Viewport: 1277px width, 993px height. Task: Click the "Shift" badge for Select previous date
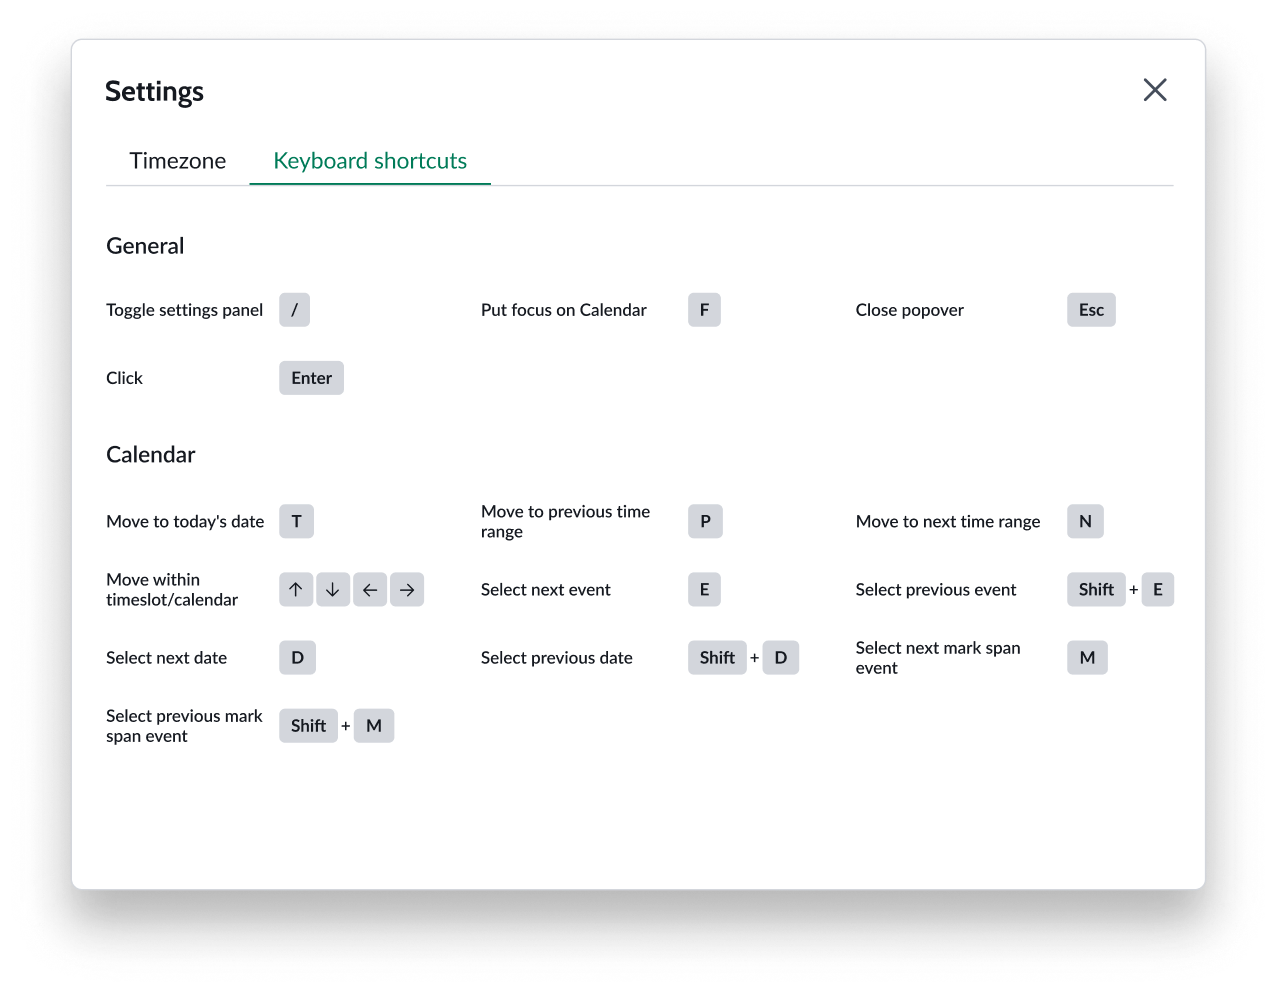point(717,657)
